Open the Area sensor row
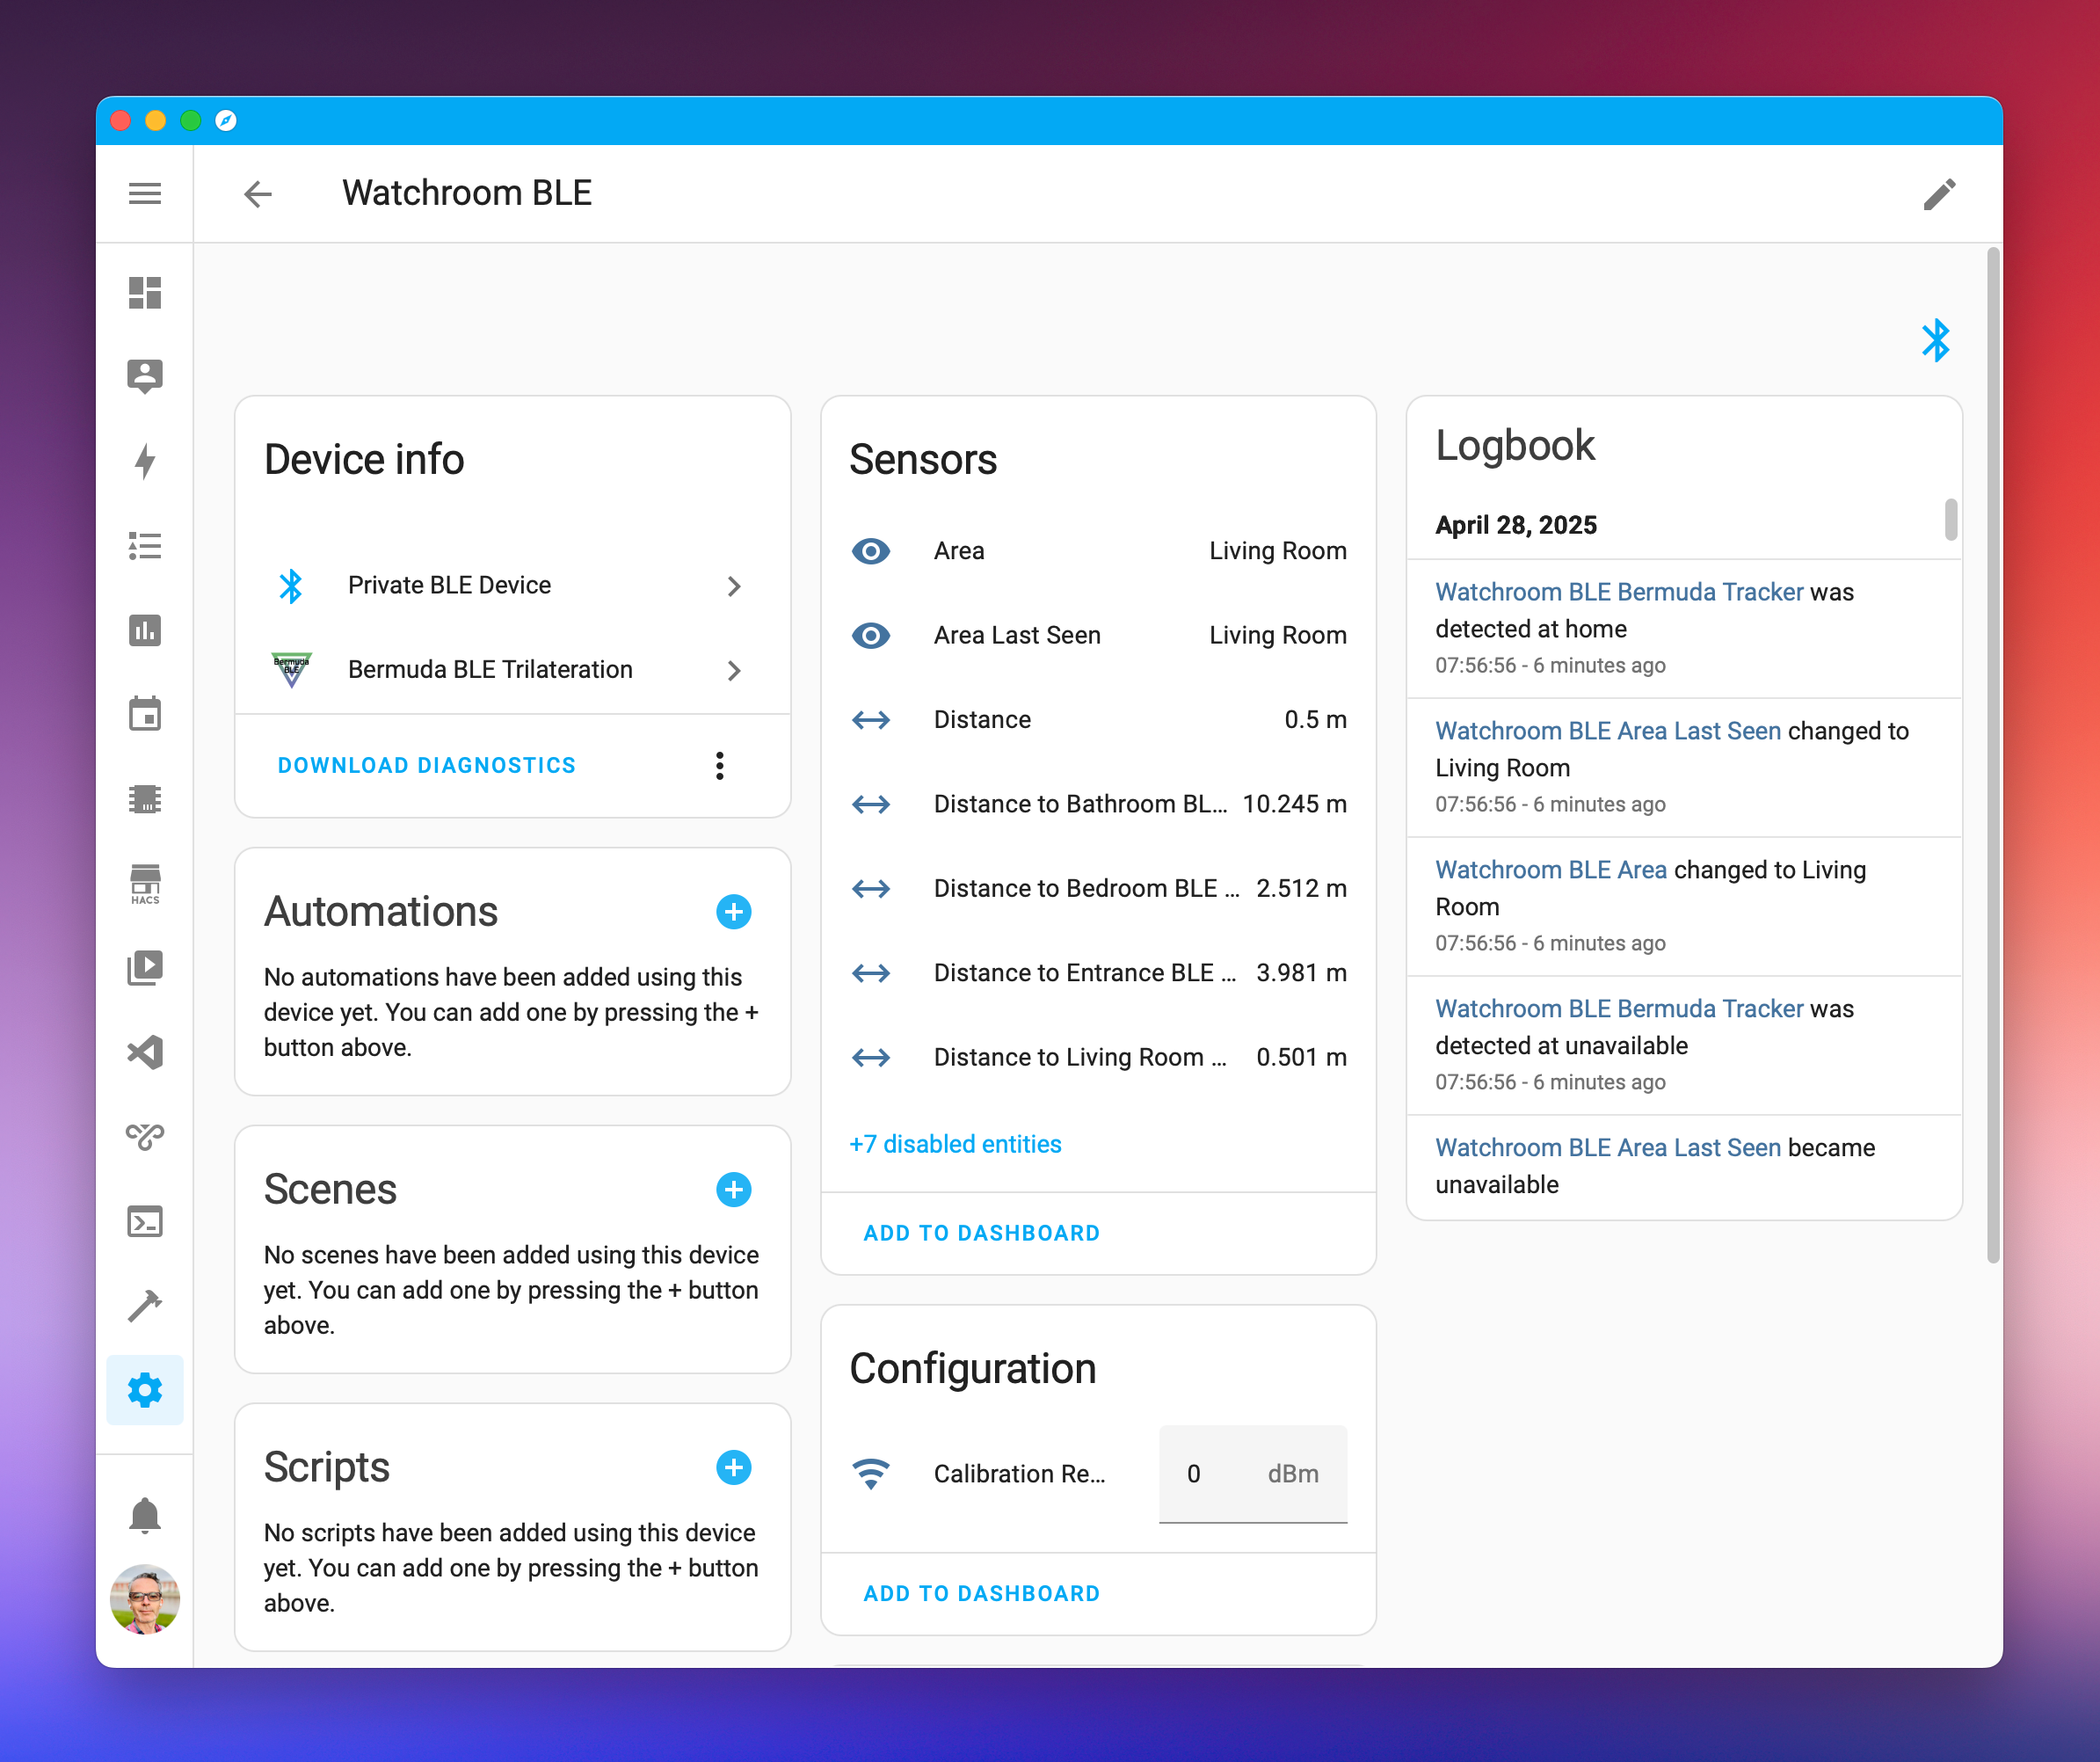The width and height of the screenshot is (2100, 1762). 1098,551
